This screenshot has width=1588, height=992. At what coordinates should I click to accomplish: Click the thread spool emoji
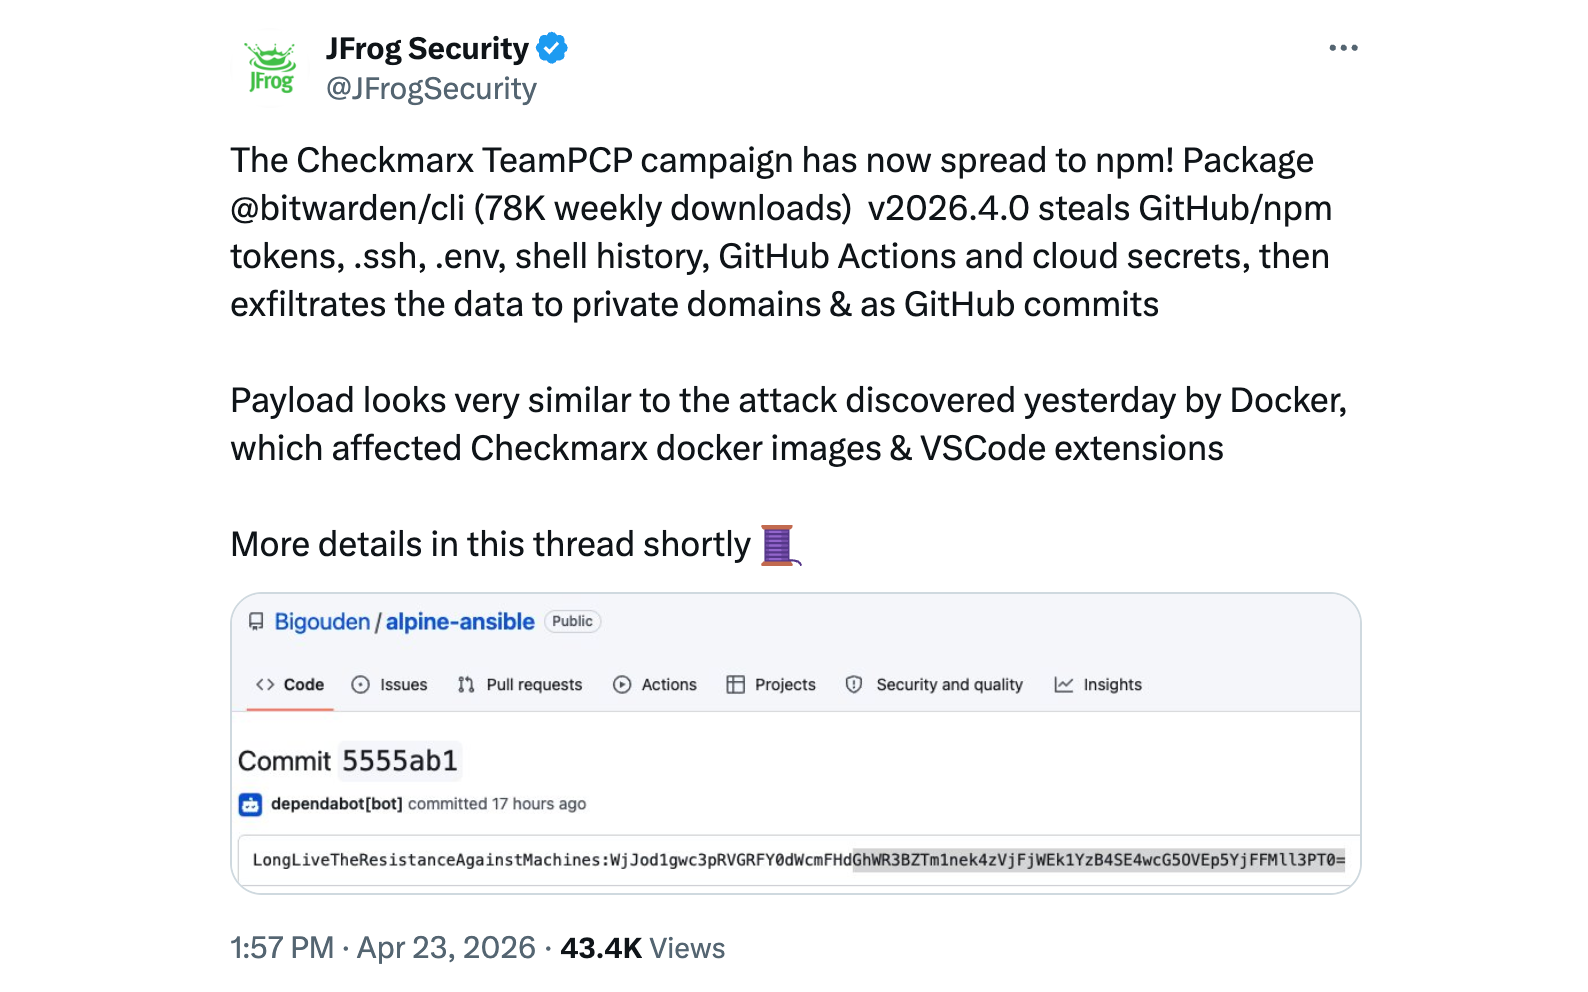[779, 545]
